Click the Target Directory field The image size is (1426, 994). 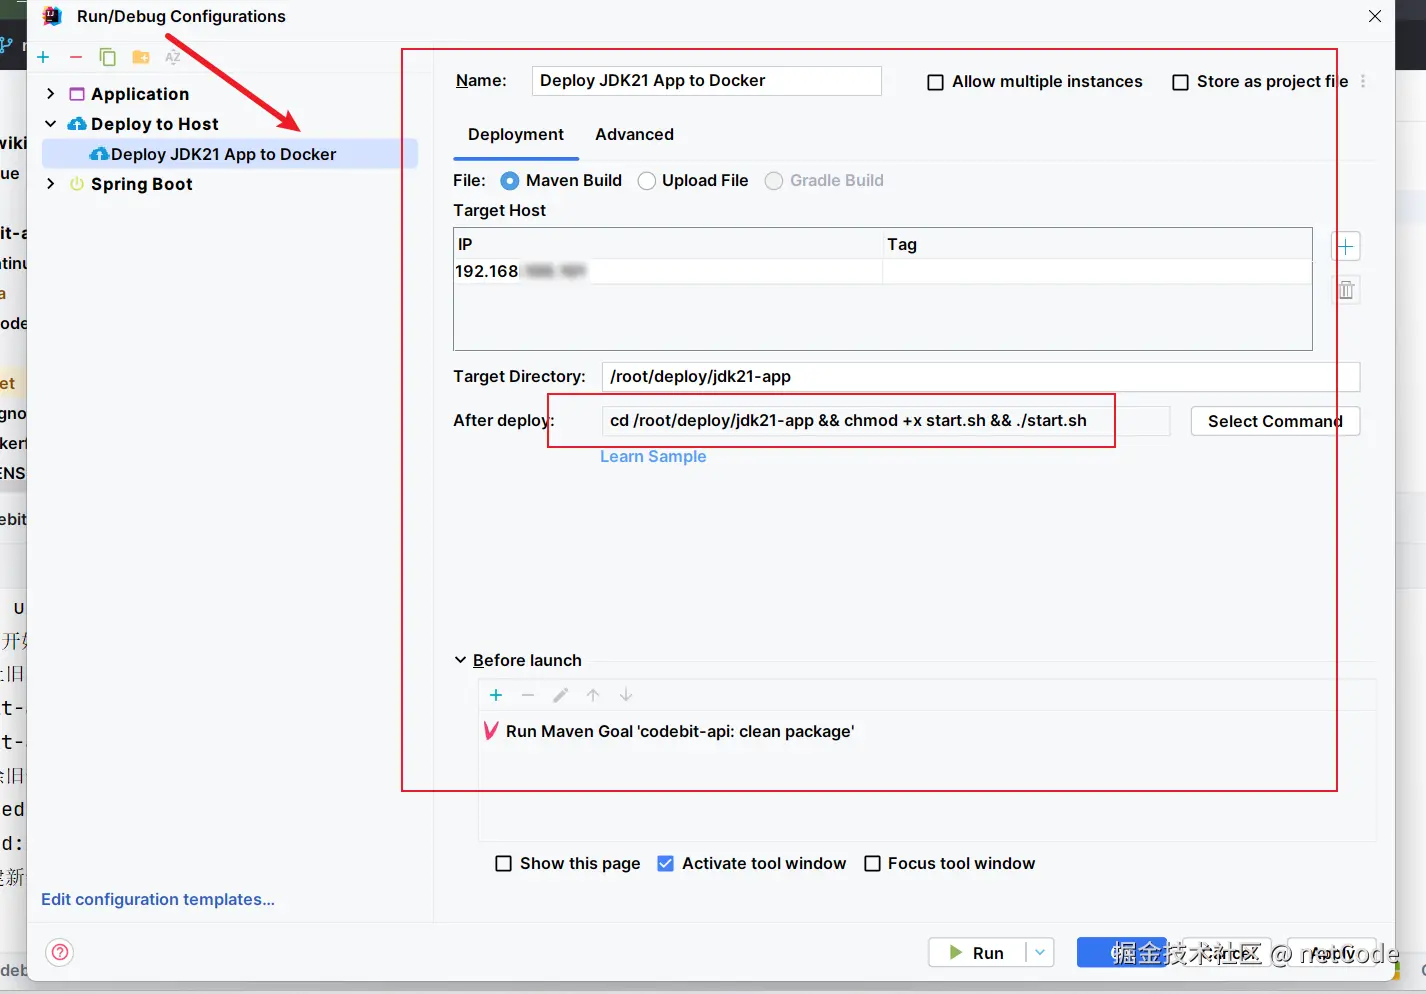point(981,377)
